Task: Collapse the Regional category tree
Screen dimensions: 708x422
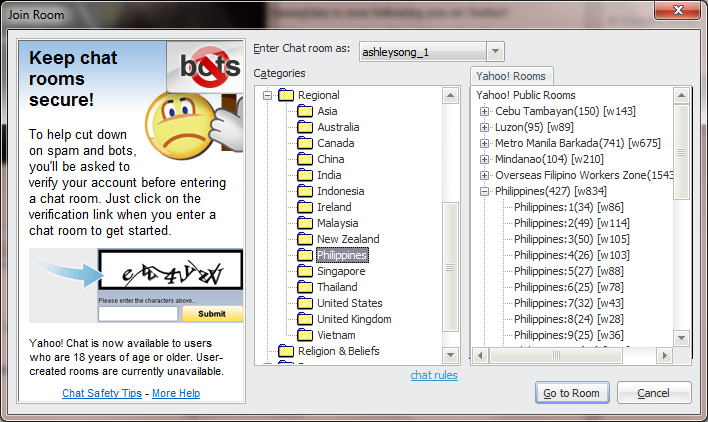Action: tap(268, 95)
